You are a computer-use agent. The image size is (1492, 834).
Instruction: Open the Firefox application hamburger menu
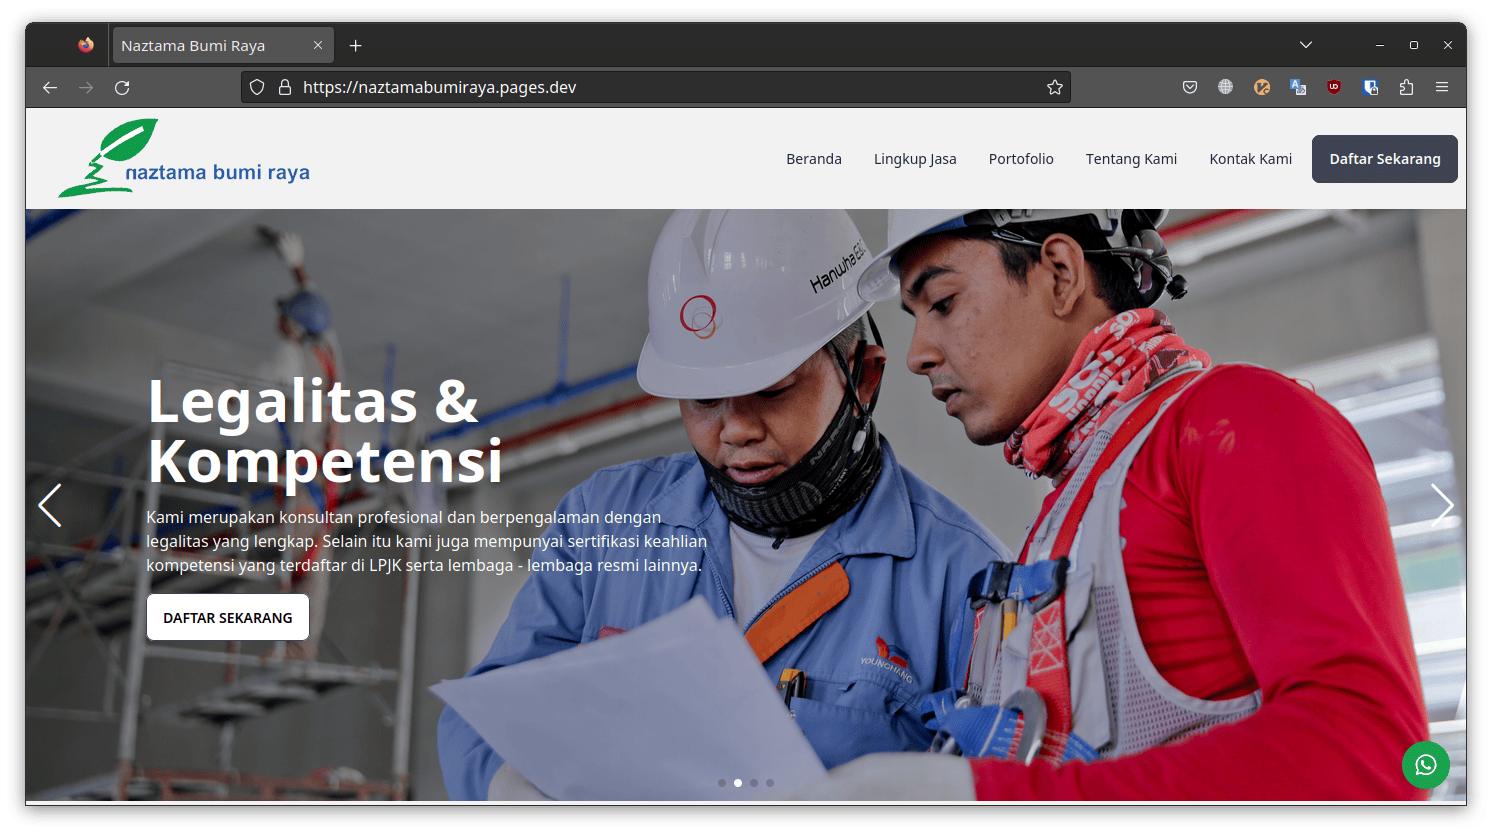(x=1442, y=87)
